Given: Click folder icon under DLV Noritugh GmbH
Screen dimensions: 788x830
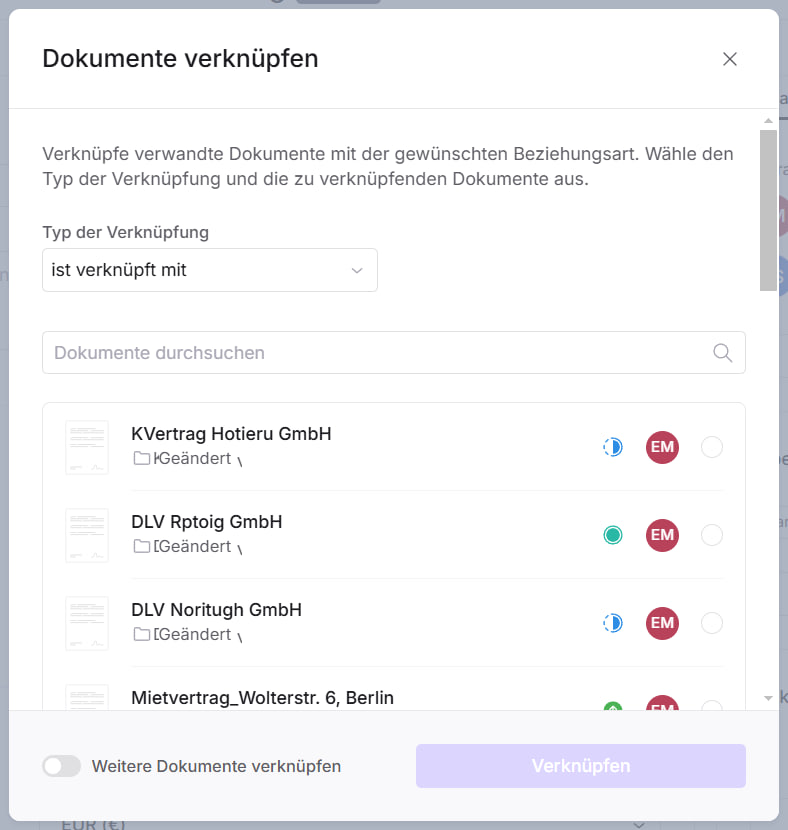Looking at the screenshot, I should [141, 635].
